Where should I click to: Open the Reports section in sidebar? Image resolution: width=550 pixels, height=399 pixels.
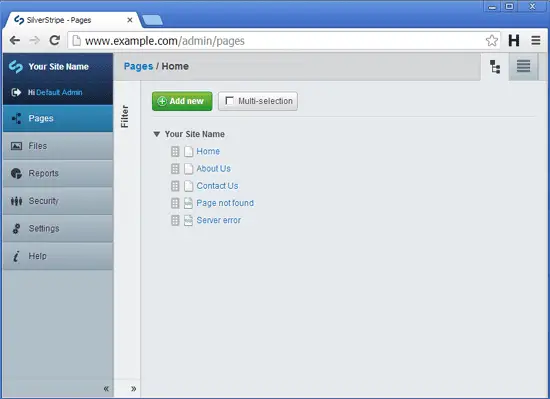pyautogui.click(x=58, y=174)
